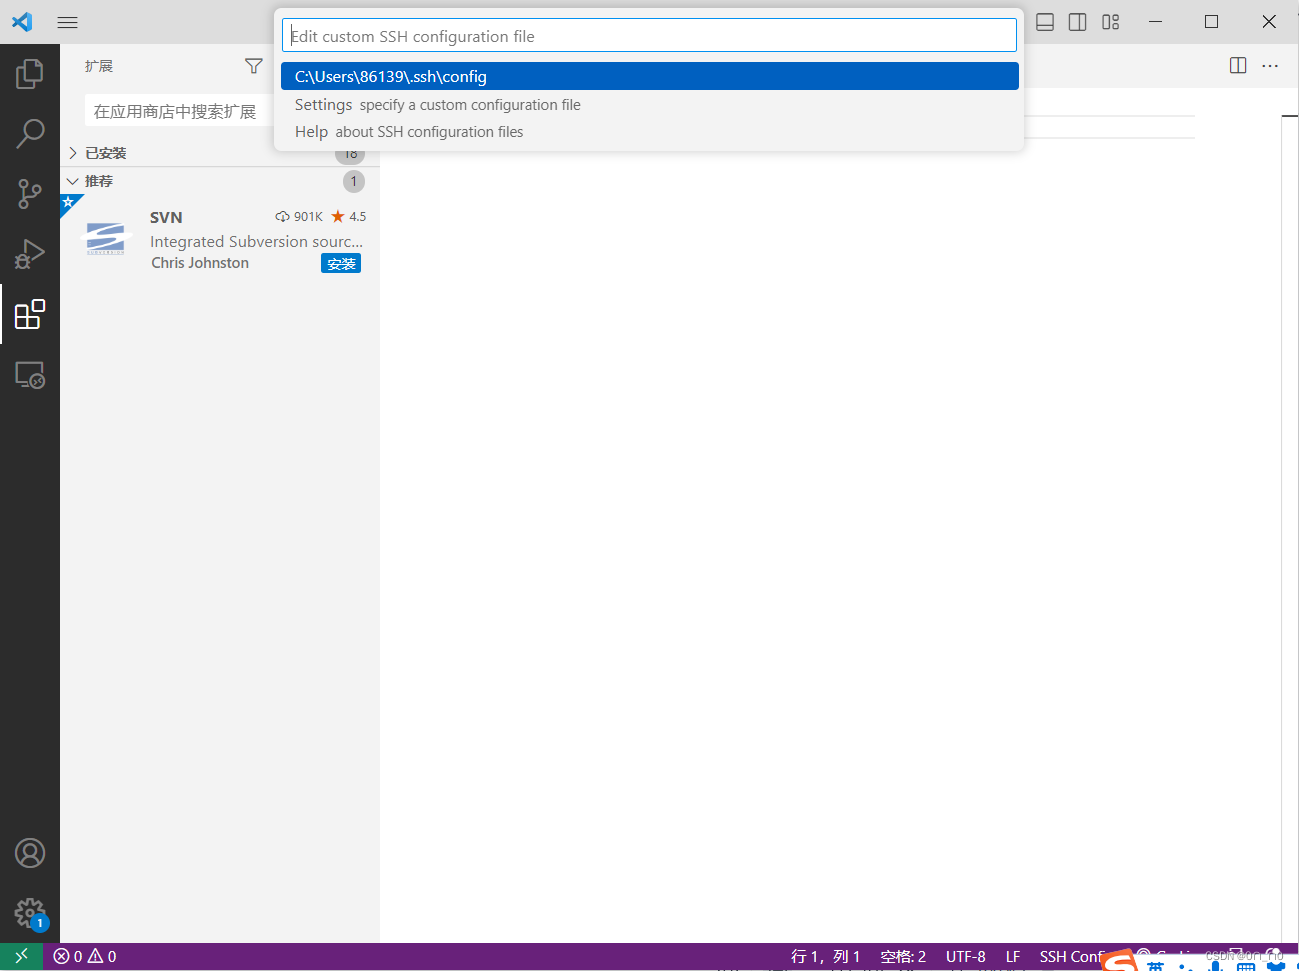
Task: Click the green remote window indicator
Action: [21, 956]
